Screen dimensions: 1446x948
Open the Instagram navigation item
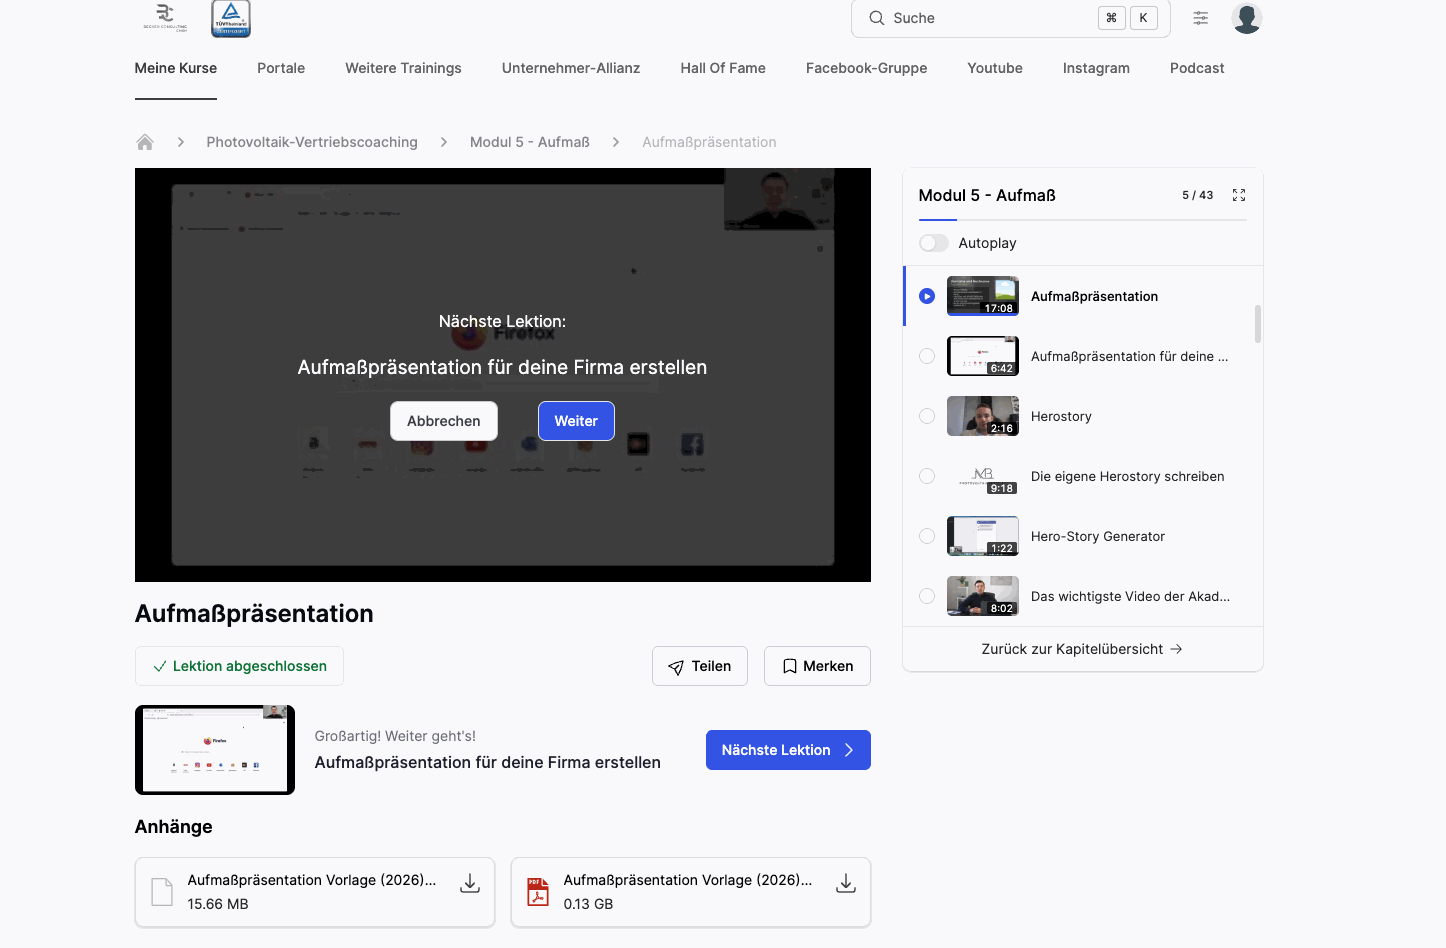[x=1096, y=68]
